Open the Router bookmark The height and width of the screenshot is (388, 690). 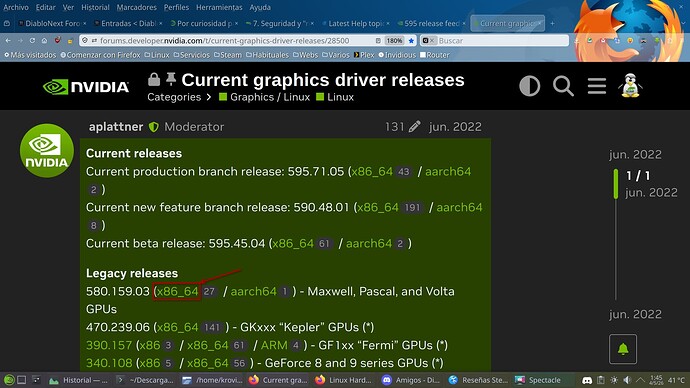click(435, 55)
